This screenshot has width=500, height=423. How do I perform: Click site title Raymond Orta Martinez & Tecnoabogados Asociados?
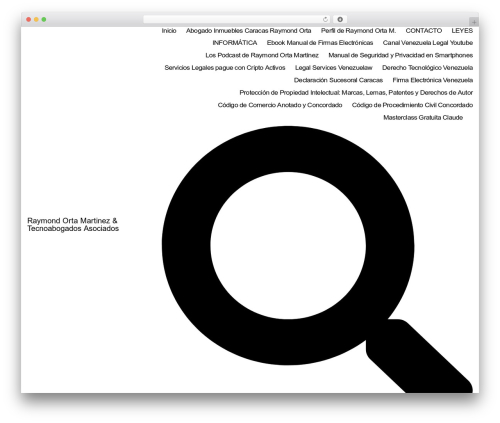pos(73,224)
